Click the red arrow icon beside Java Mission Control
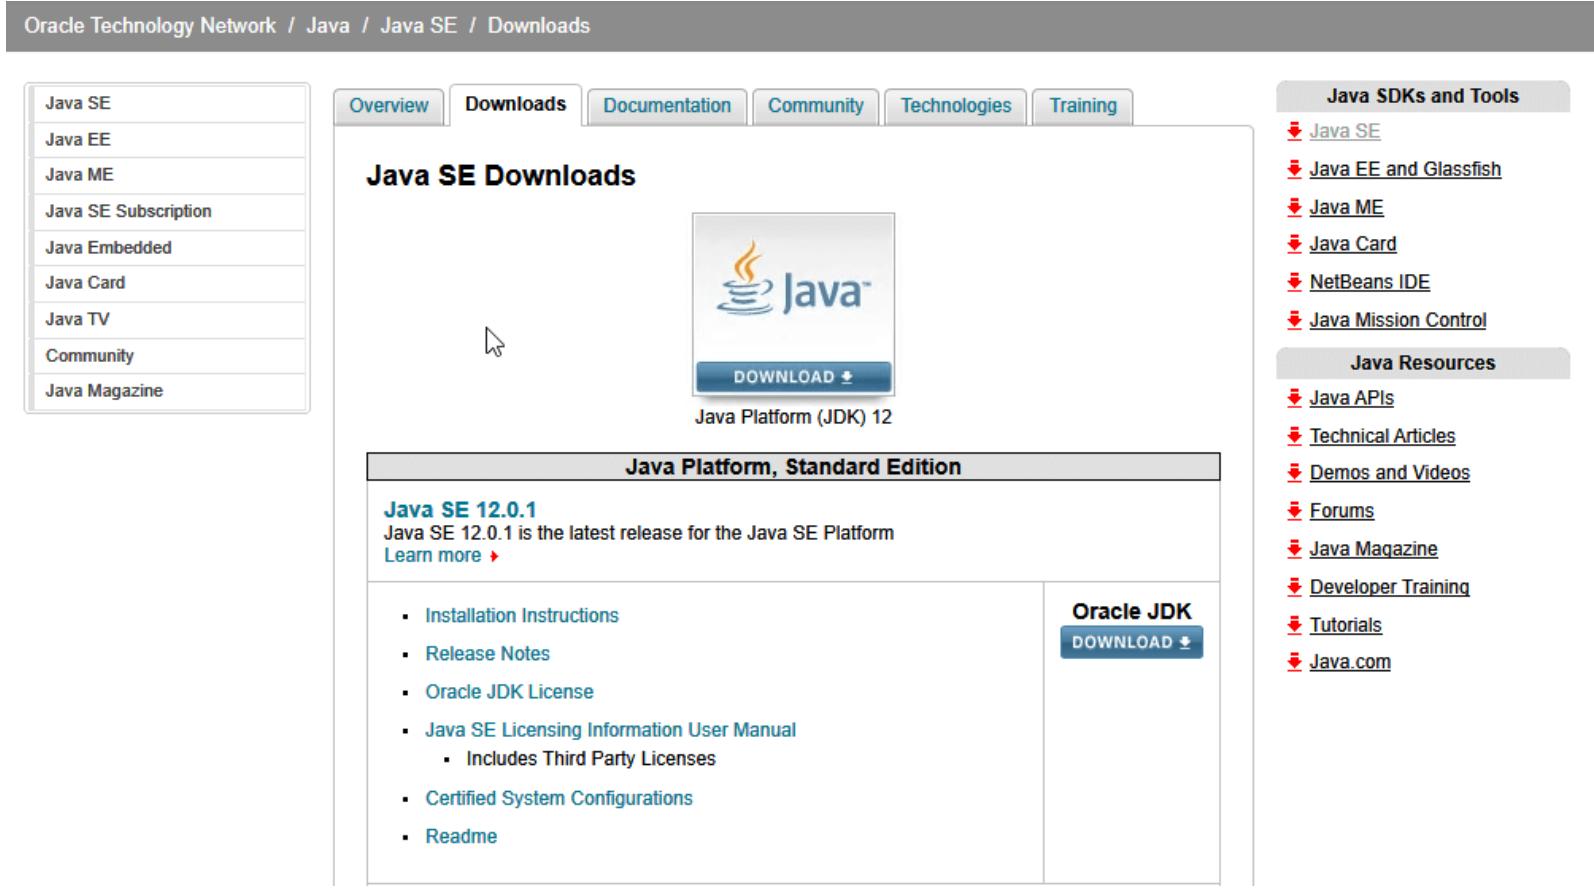This screenshot has height=891, width=1594. tap(1295, 320)
